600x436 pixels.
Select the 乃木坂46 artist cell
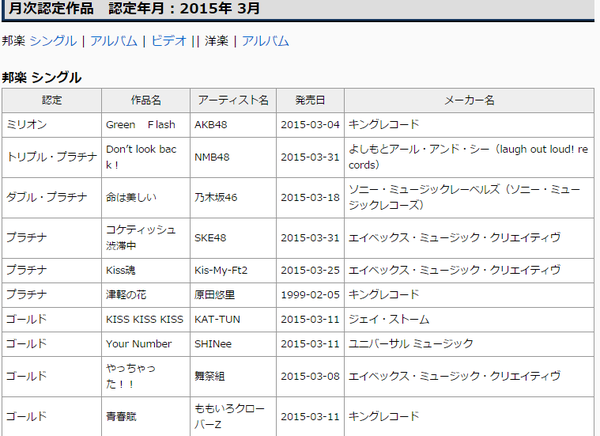tap(233, 198)
